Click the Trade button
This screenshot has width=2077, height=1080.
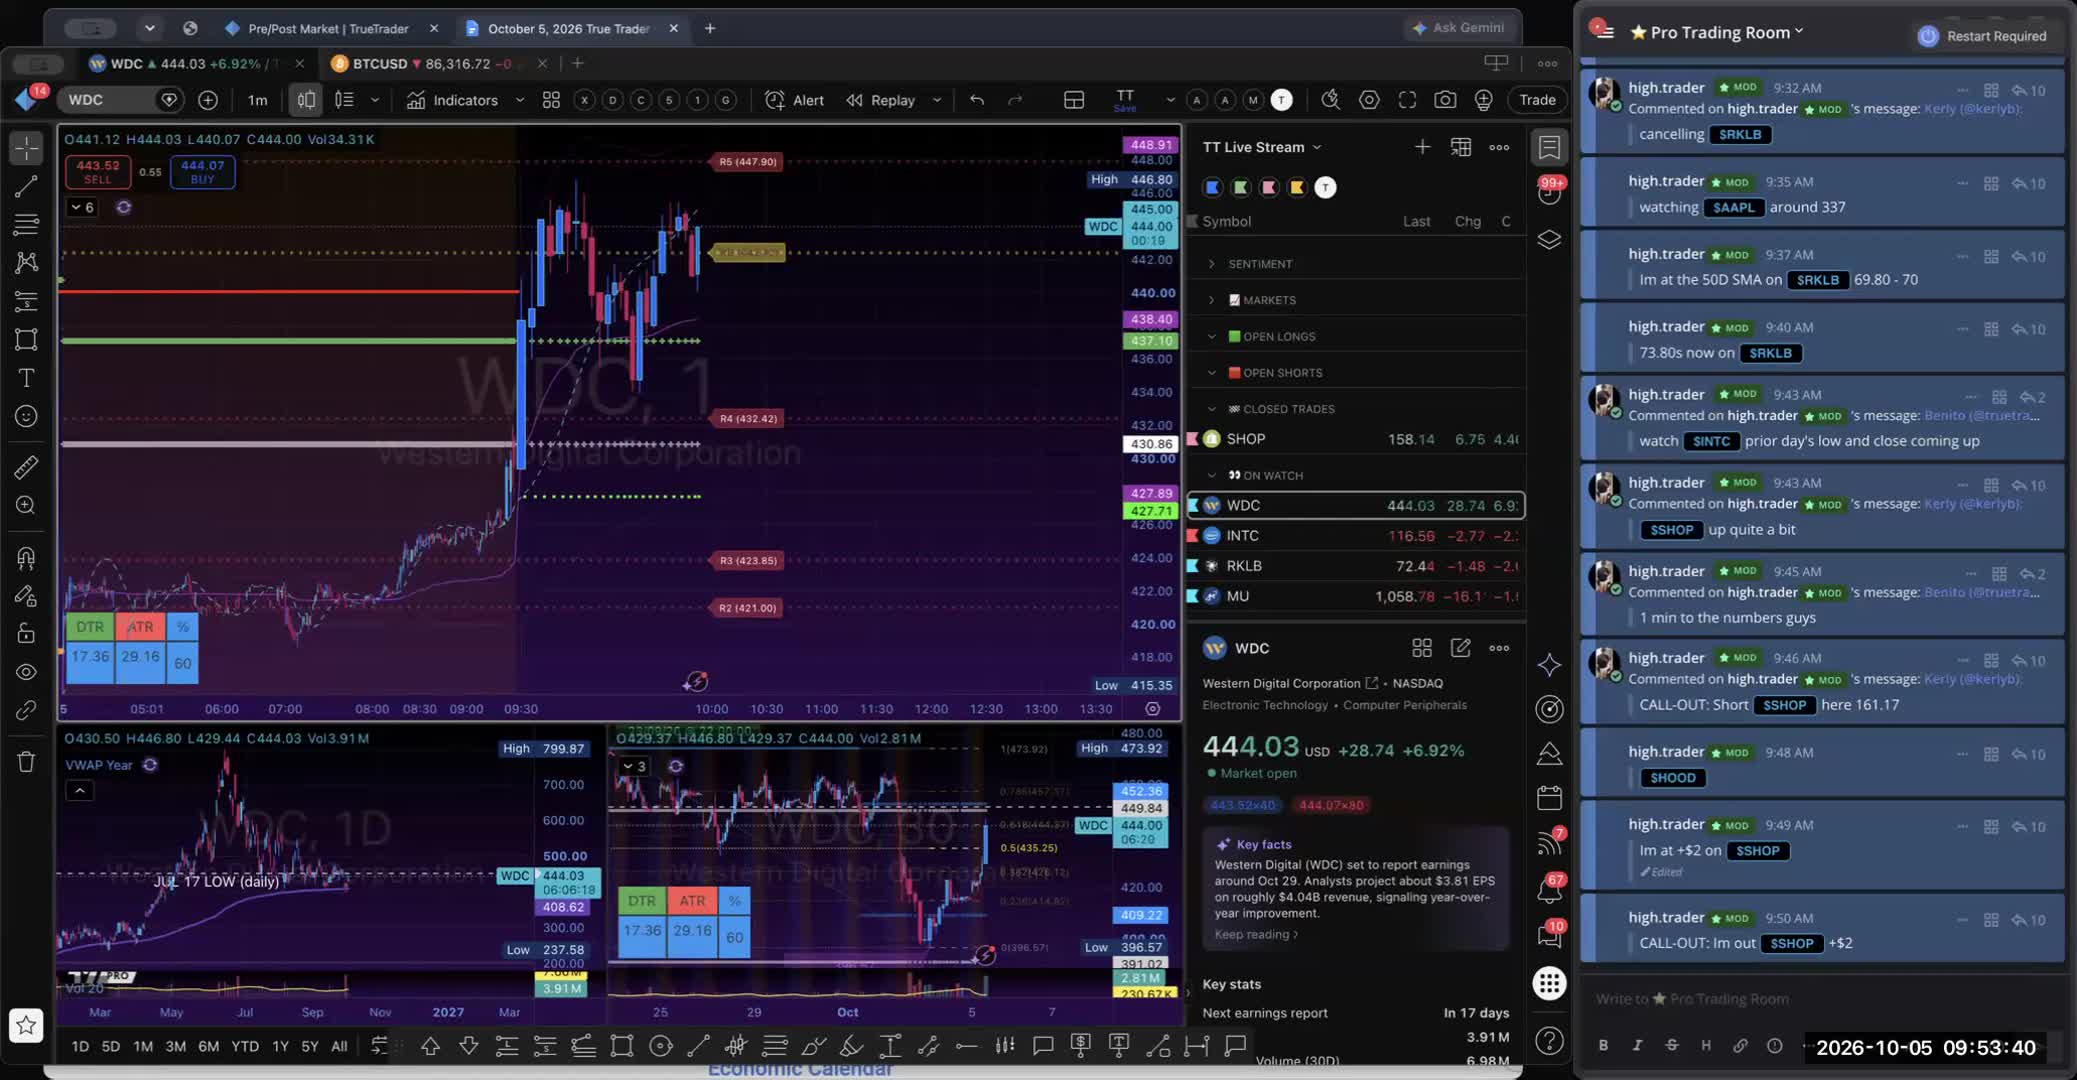pyautogui.click(x=1537, y=100)
